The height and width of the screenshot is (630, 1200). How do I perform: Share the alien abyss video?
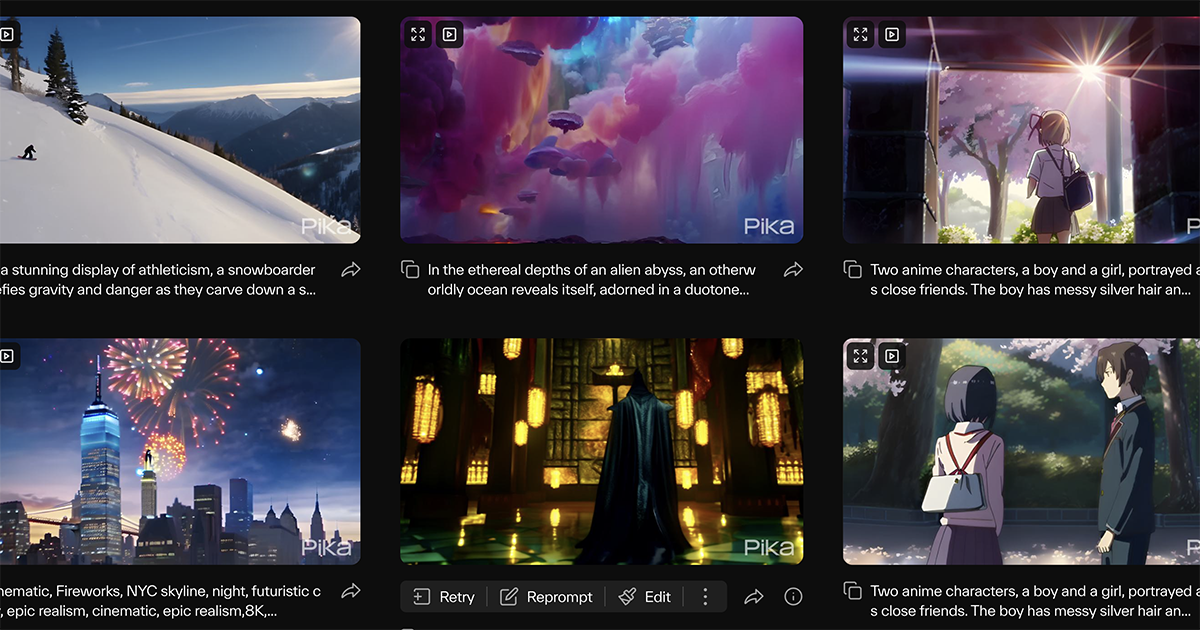[793, 269]
